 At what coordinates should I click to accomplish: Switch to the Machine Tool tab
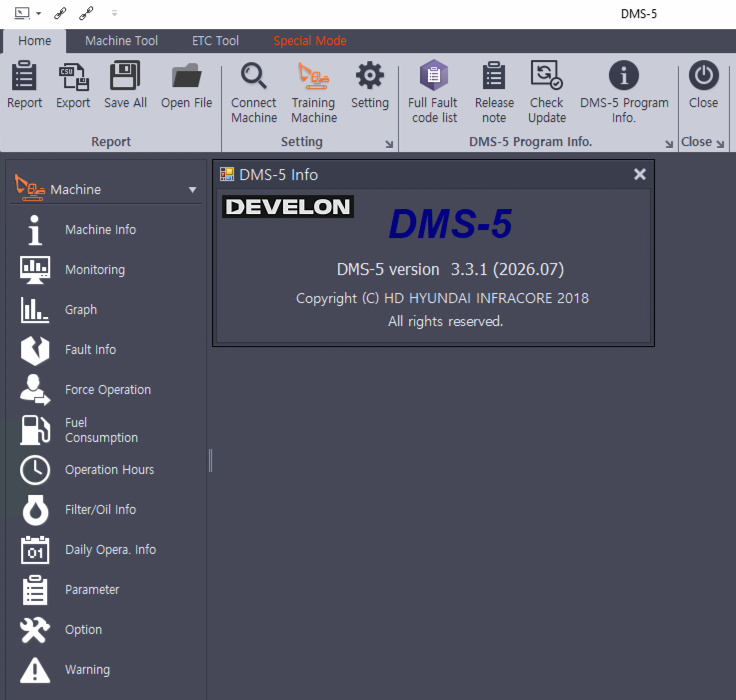pyautogui.click(x=122, y=41)
